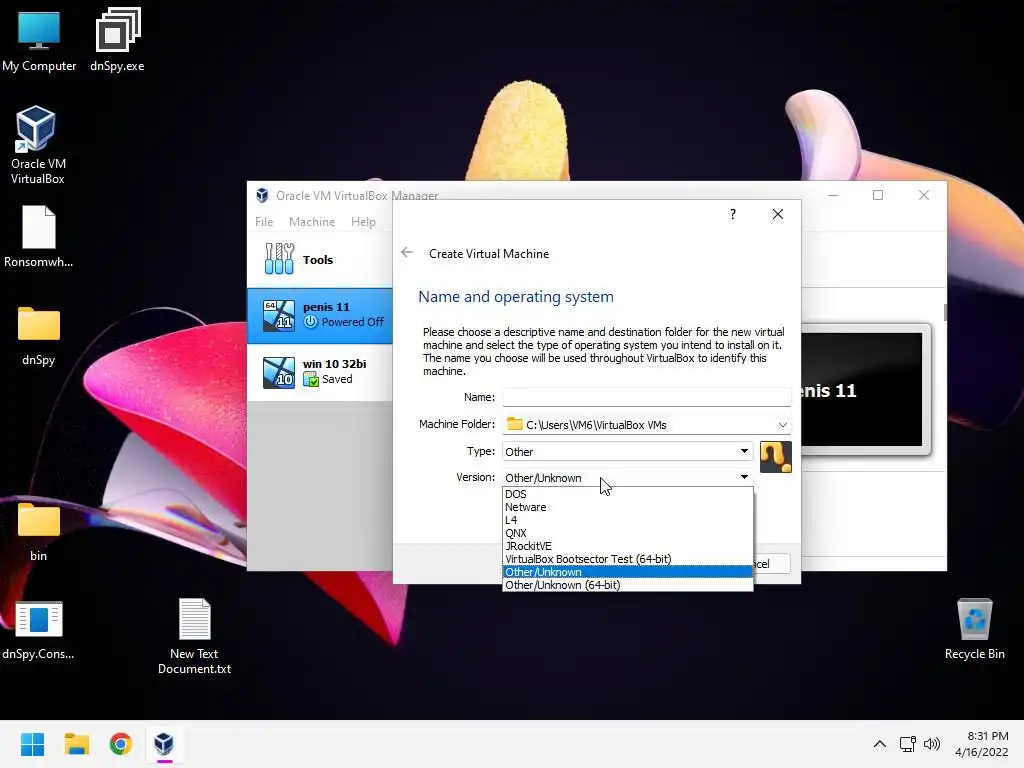Open the Help menu in VirtualBox
This screenshot has width=1024, height=768.
(363, 222)
